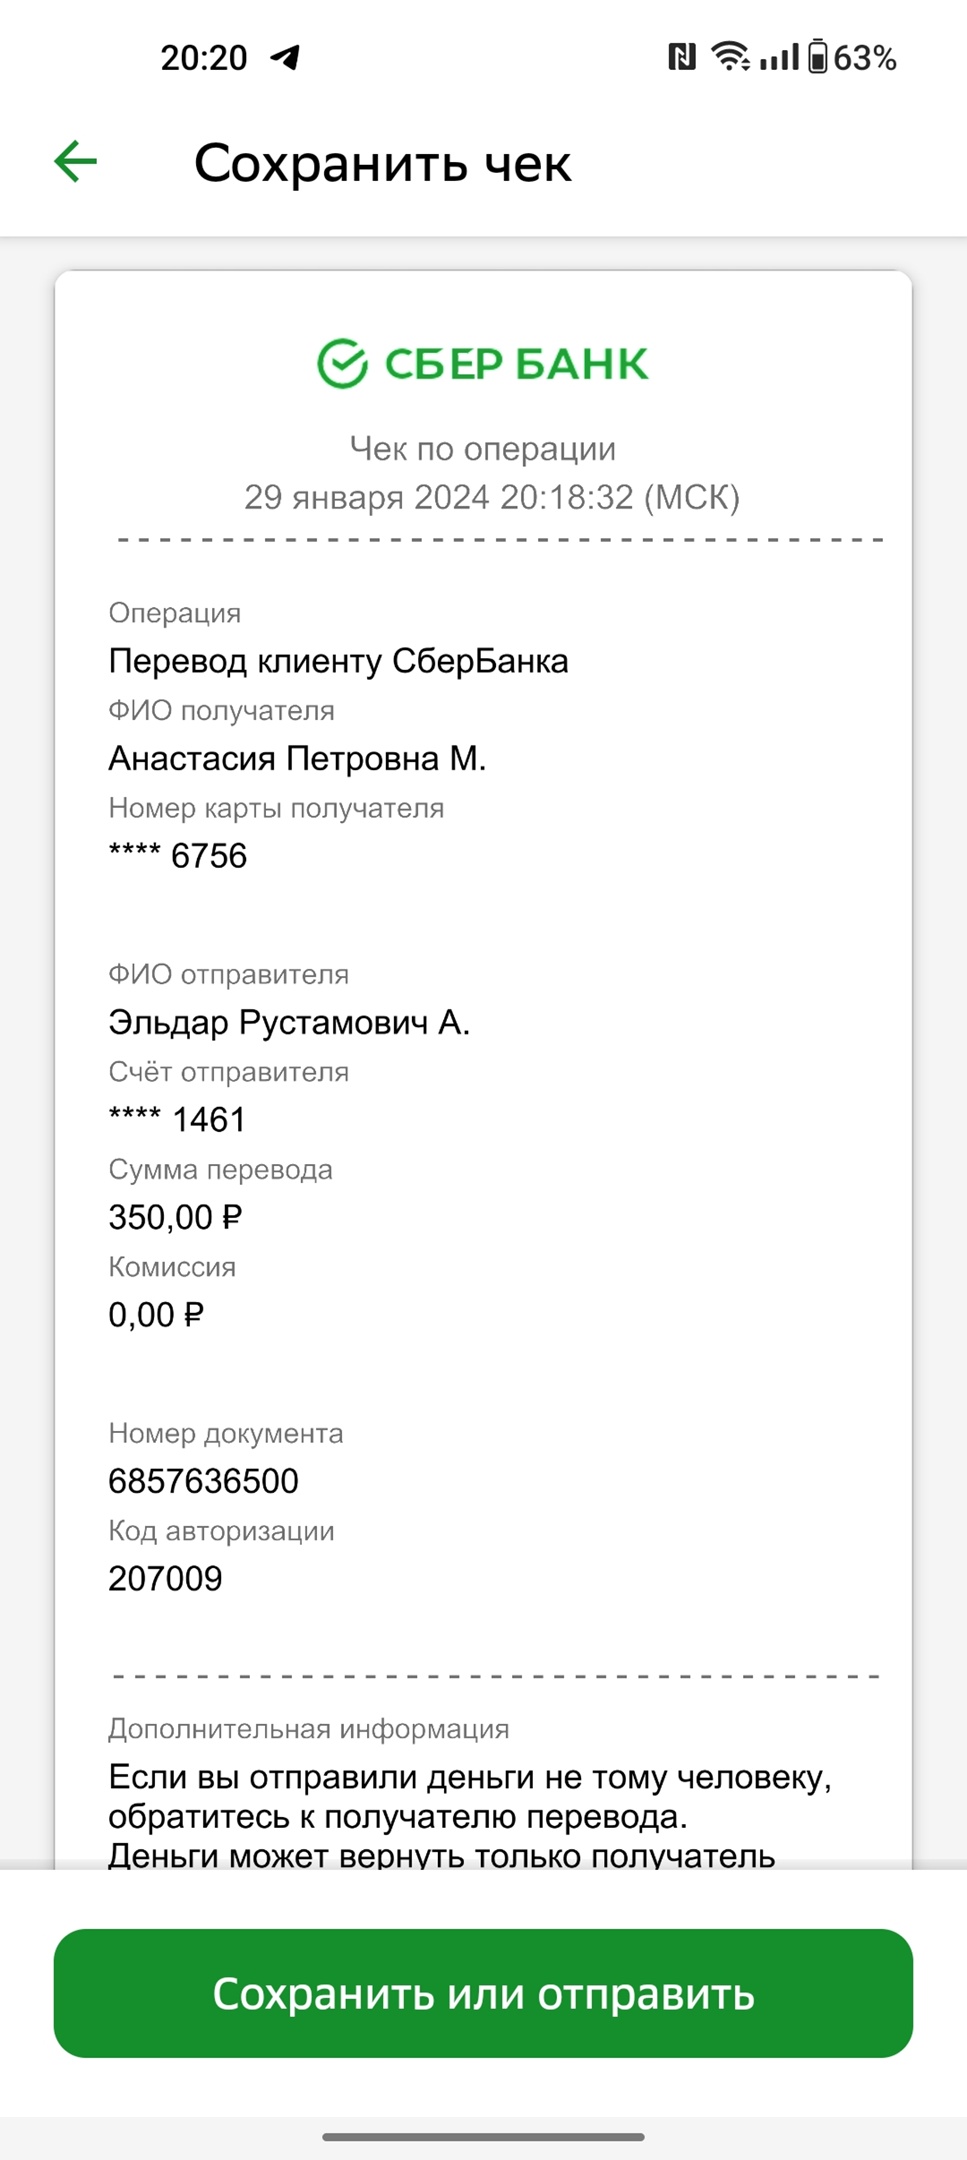
Task: Tap the authorization code '207009'
Action: pos(165,1578)
